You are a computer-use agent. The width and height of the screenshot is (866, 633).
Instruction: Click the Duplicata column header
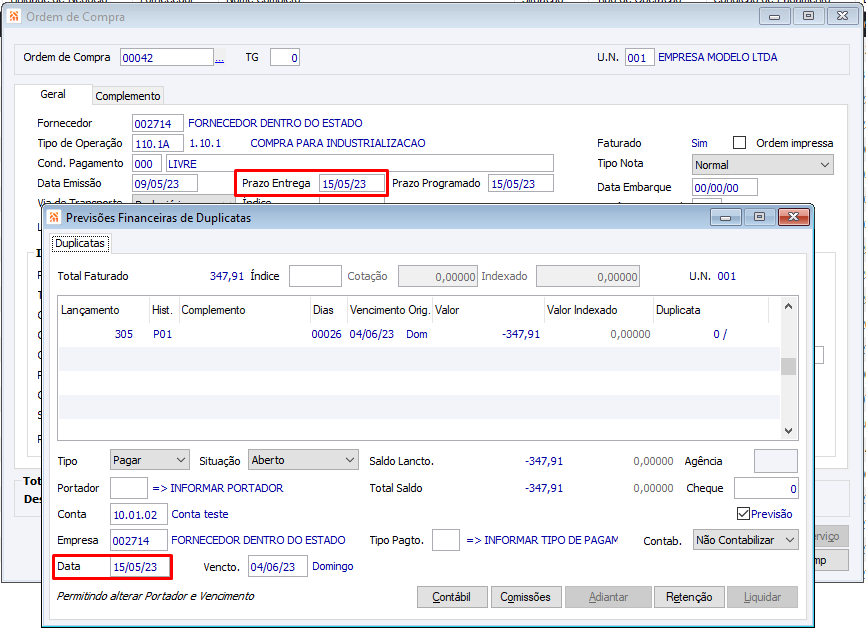tap(711, 310)
